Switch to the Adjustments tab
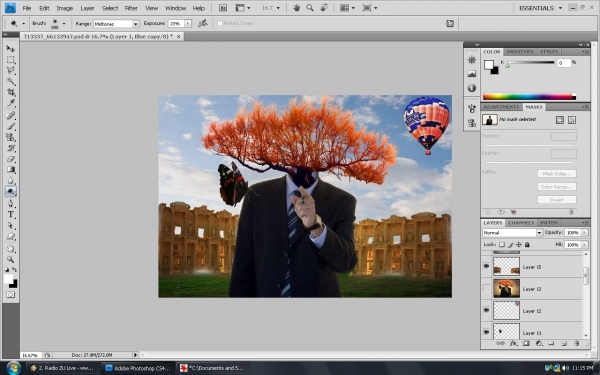600x375 pixels. coord(501,107)
